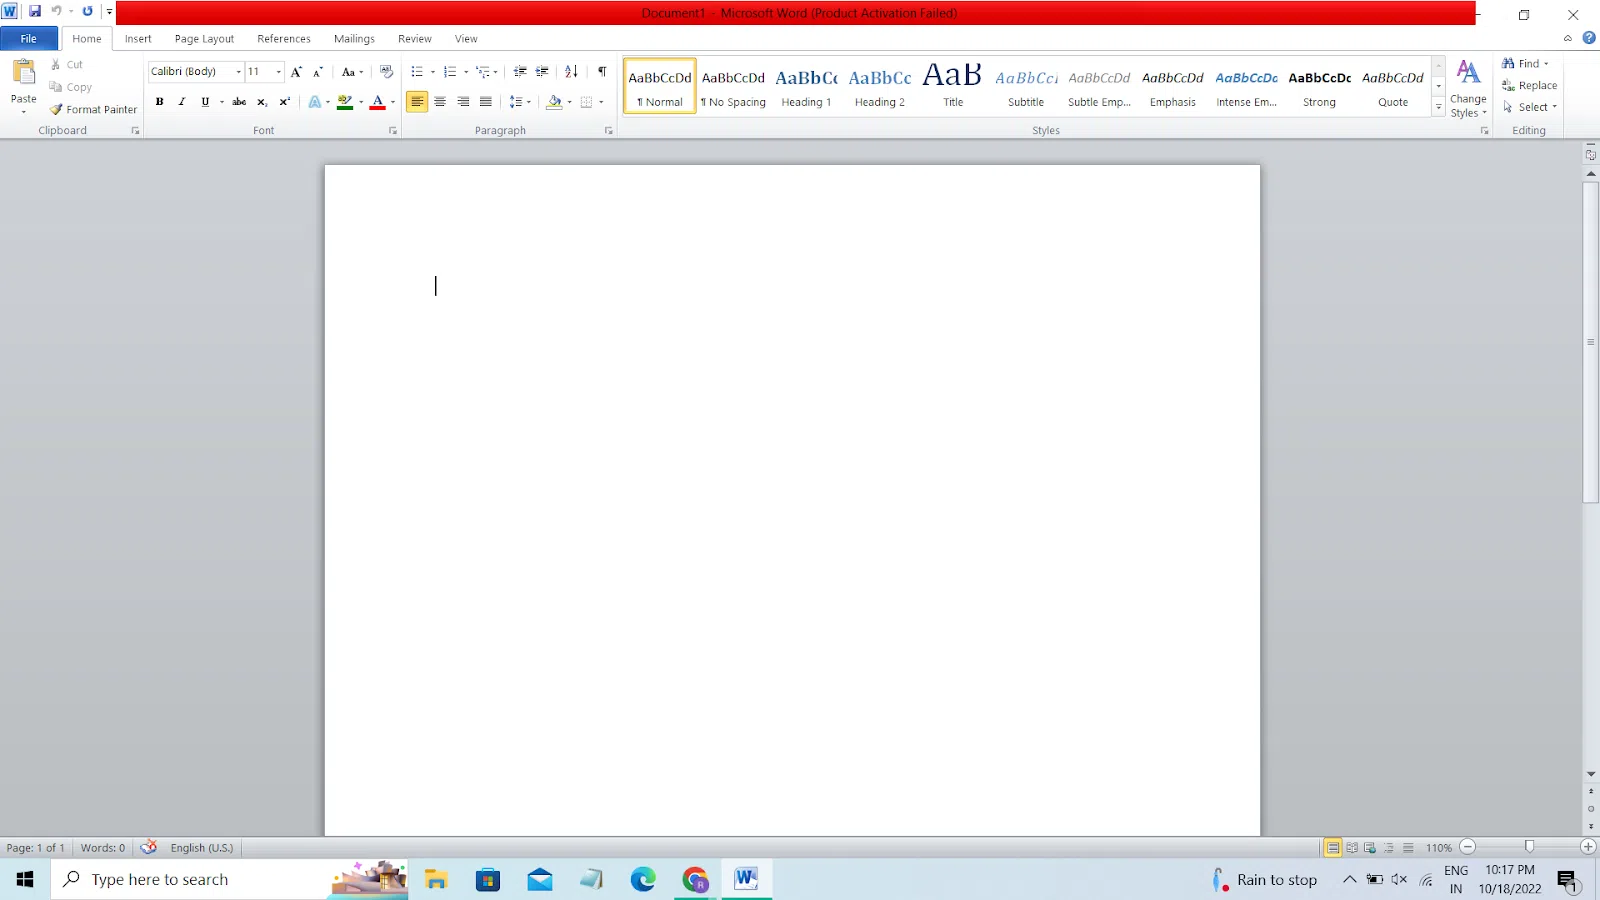
Task: Open Microsoft Edge from the taskbar
Action: 643,879
